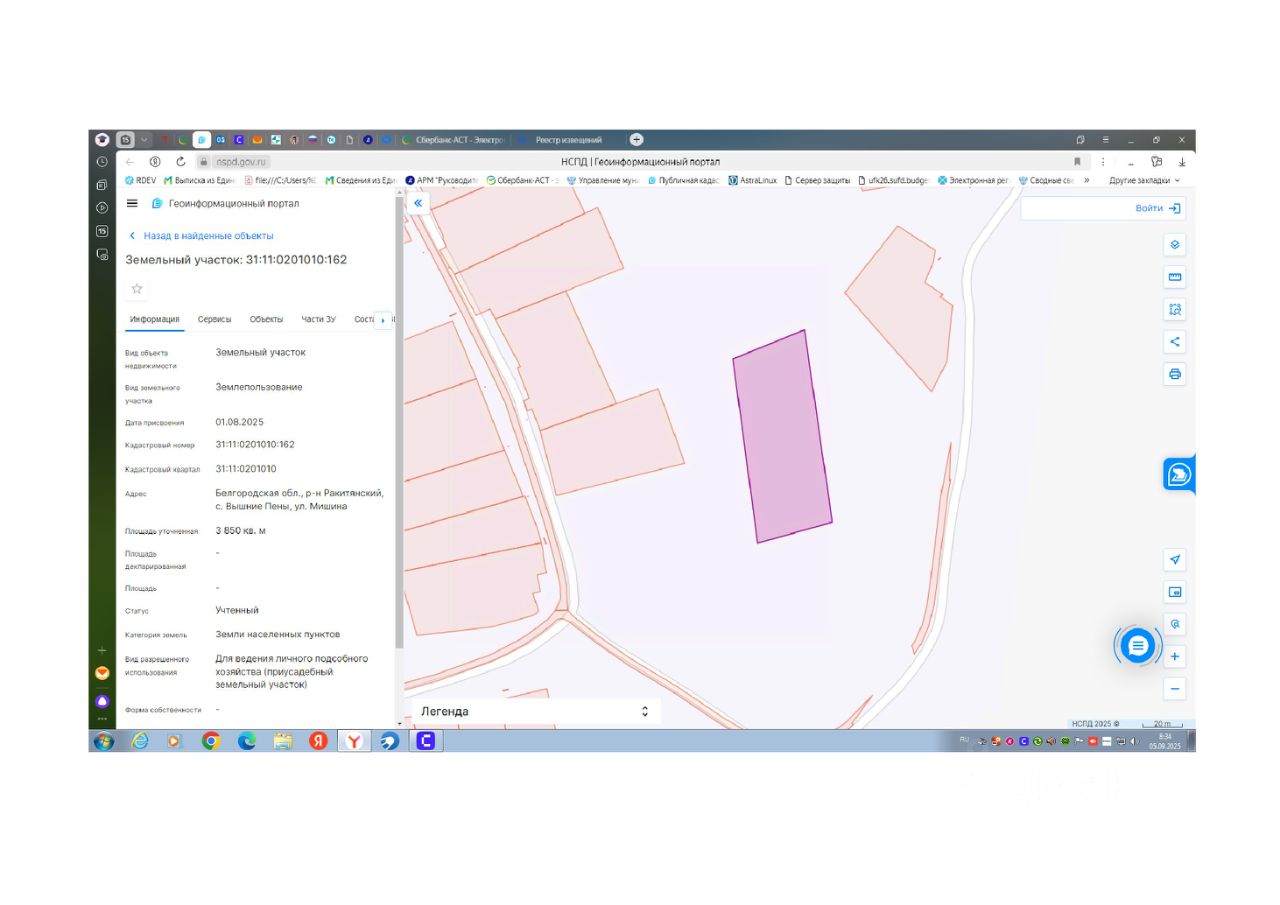Open the Сбербанк-АСТ browser tab

pyautogui.click(x=452, y=140)
